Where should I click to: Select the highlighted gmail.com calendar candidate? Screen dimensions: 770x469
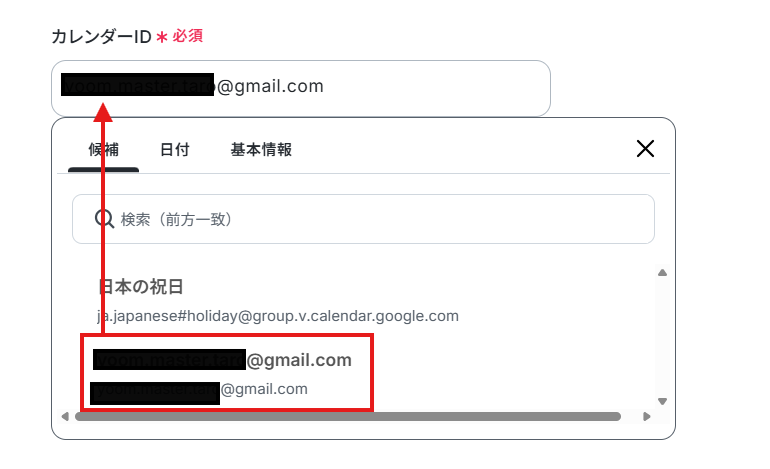coord(227,373)
